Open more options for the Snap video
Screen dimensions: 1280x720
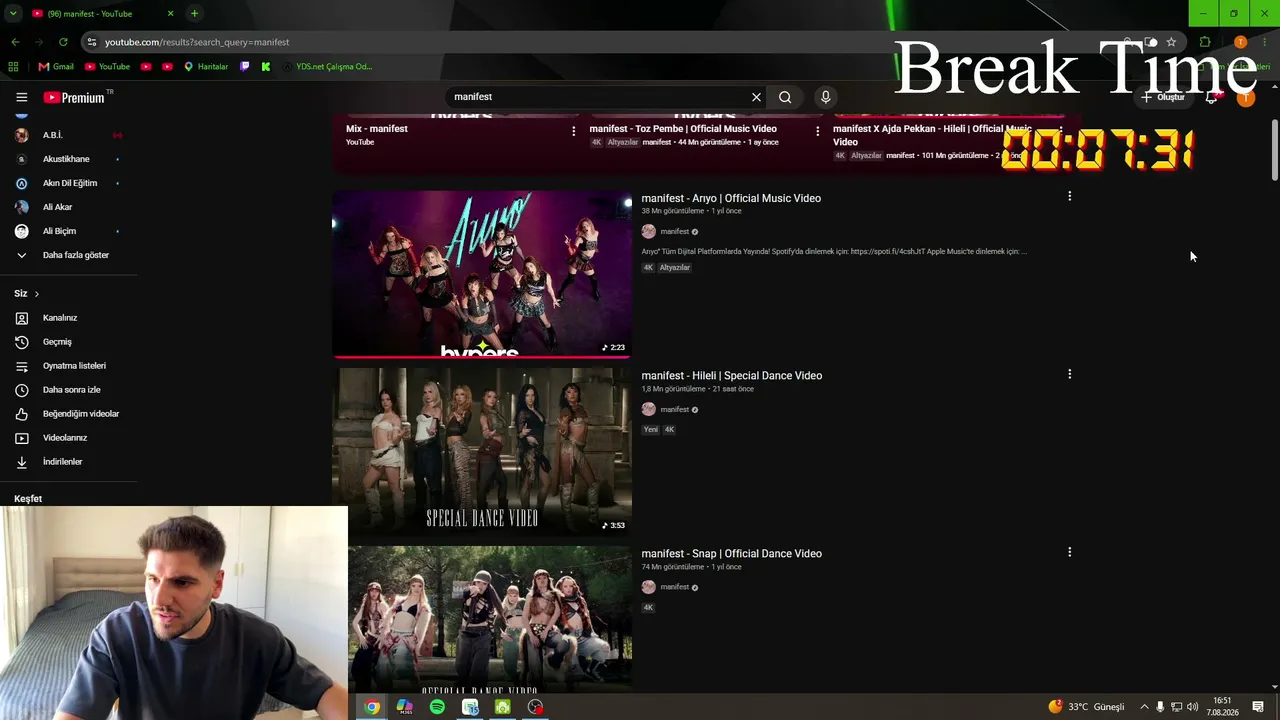[1069, 552]
